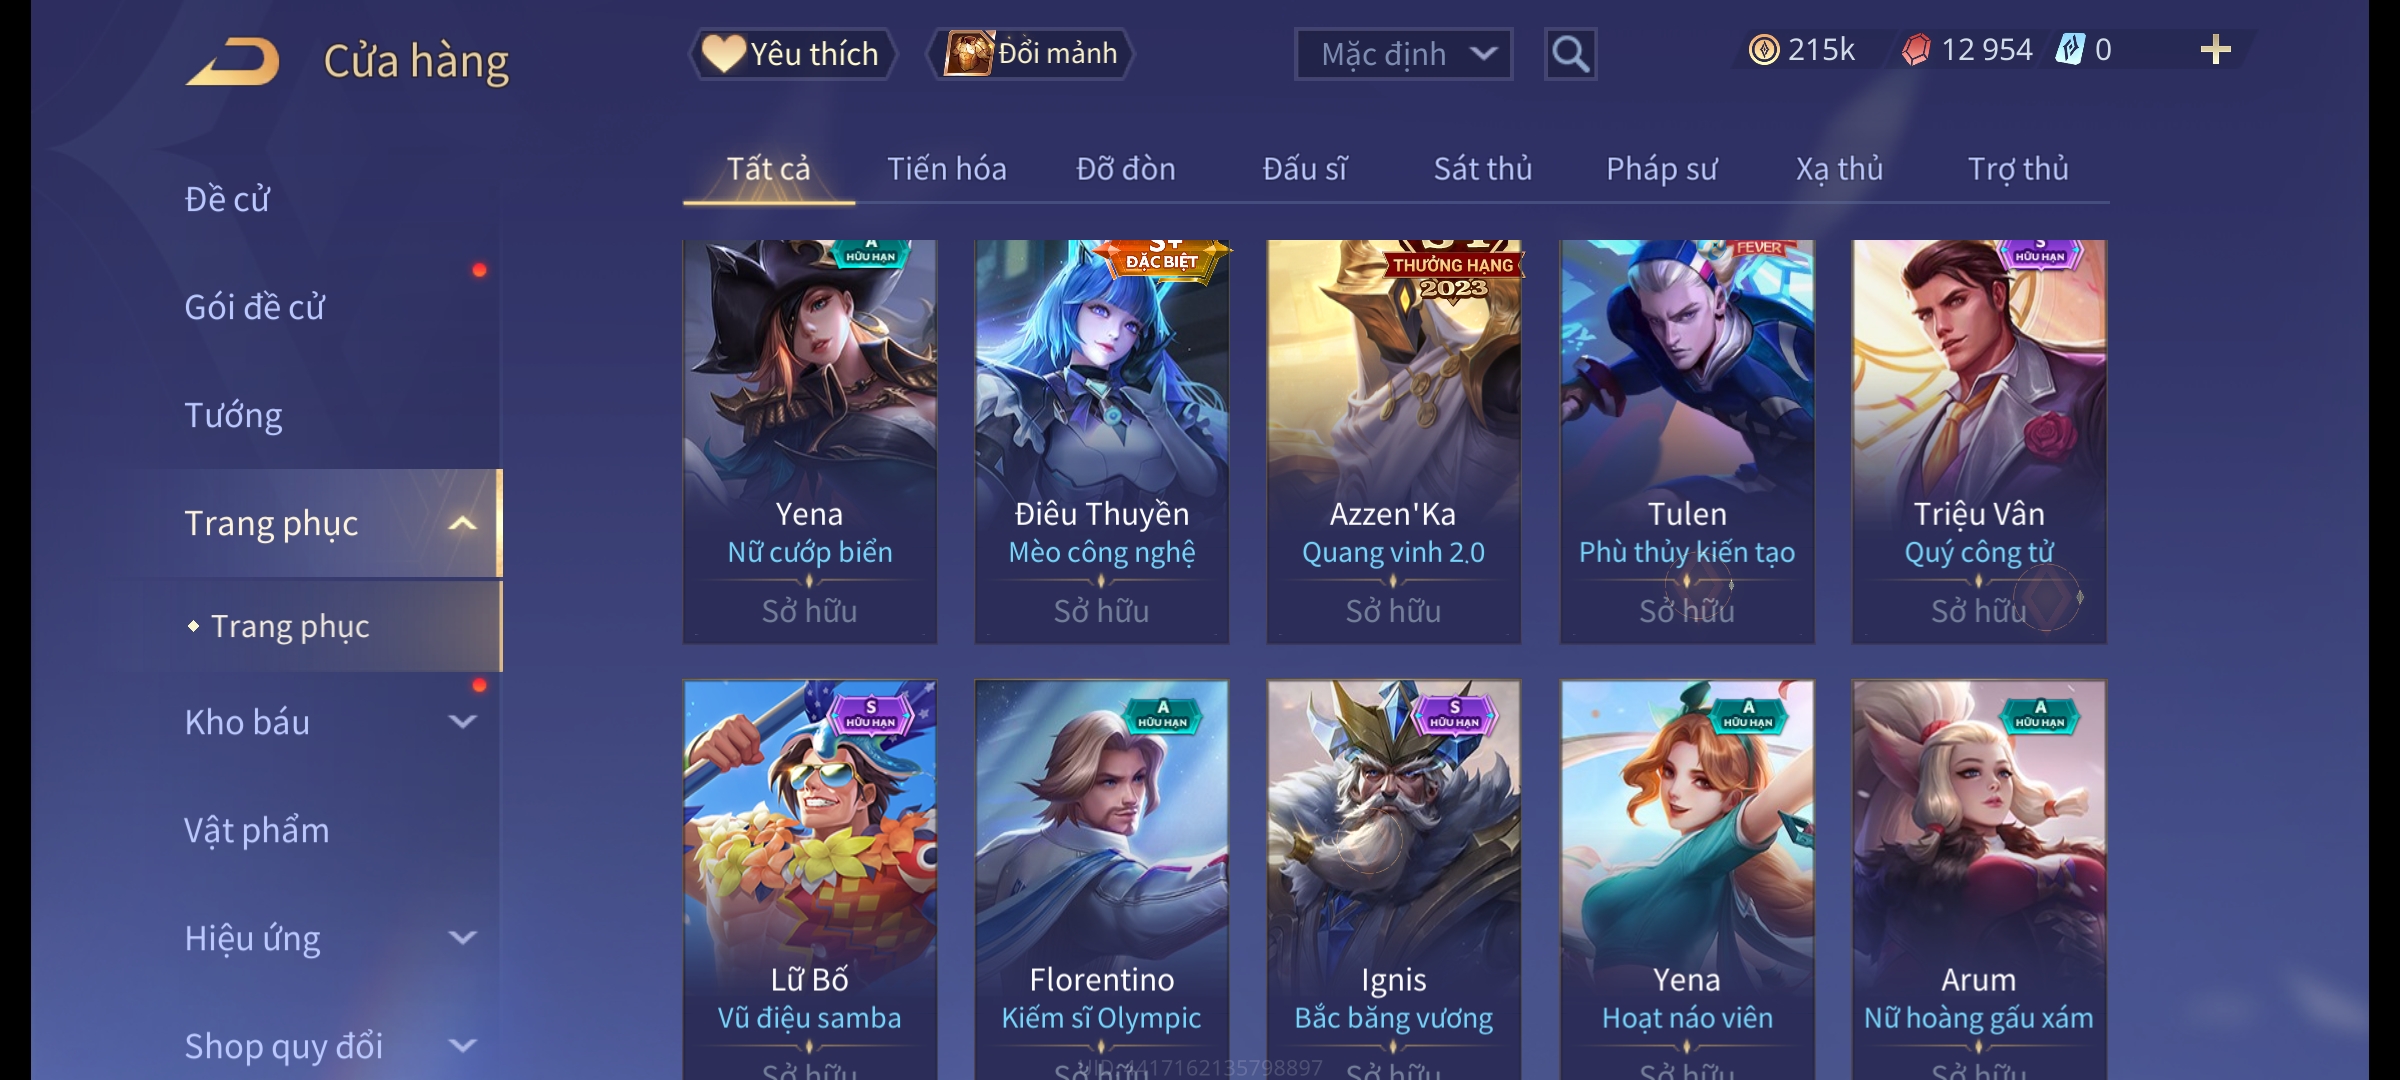Open the Yêu thích heart favorites

coord(792,54)
